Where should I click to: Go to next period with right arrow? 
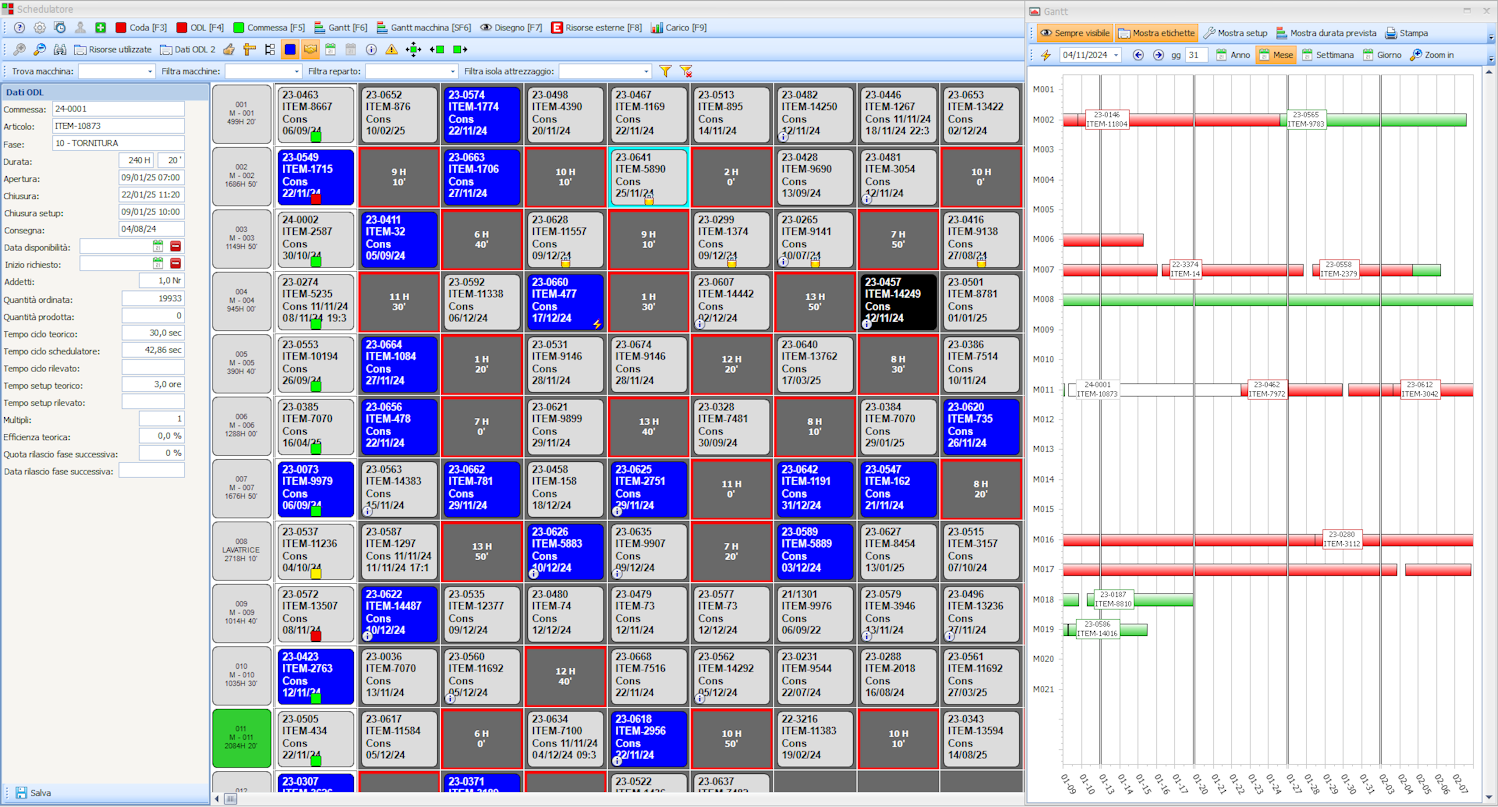coord(1158,55)
